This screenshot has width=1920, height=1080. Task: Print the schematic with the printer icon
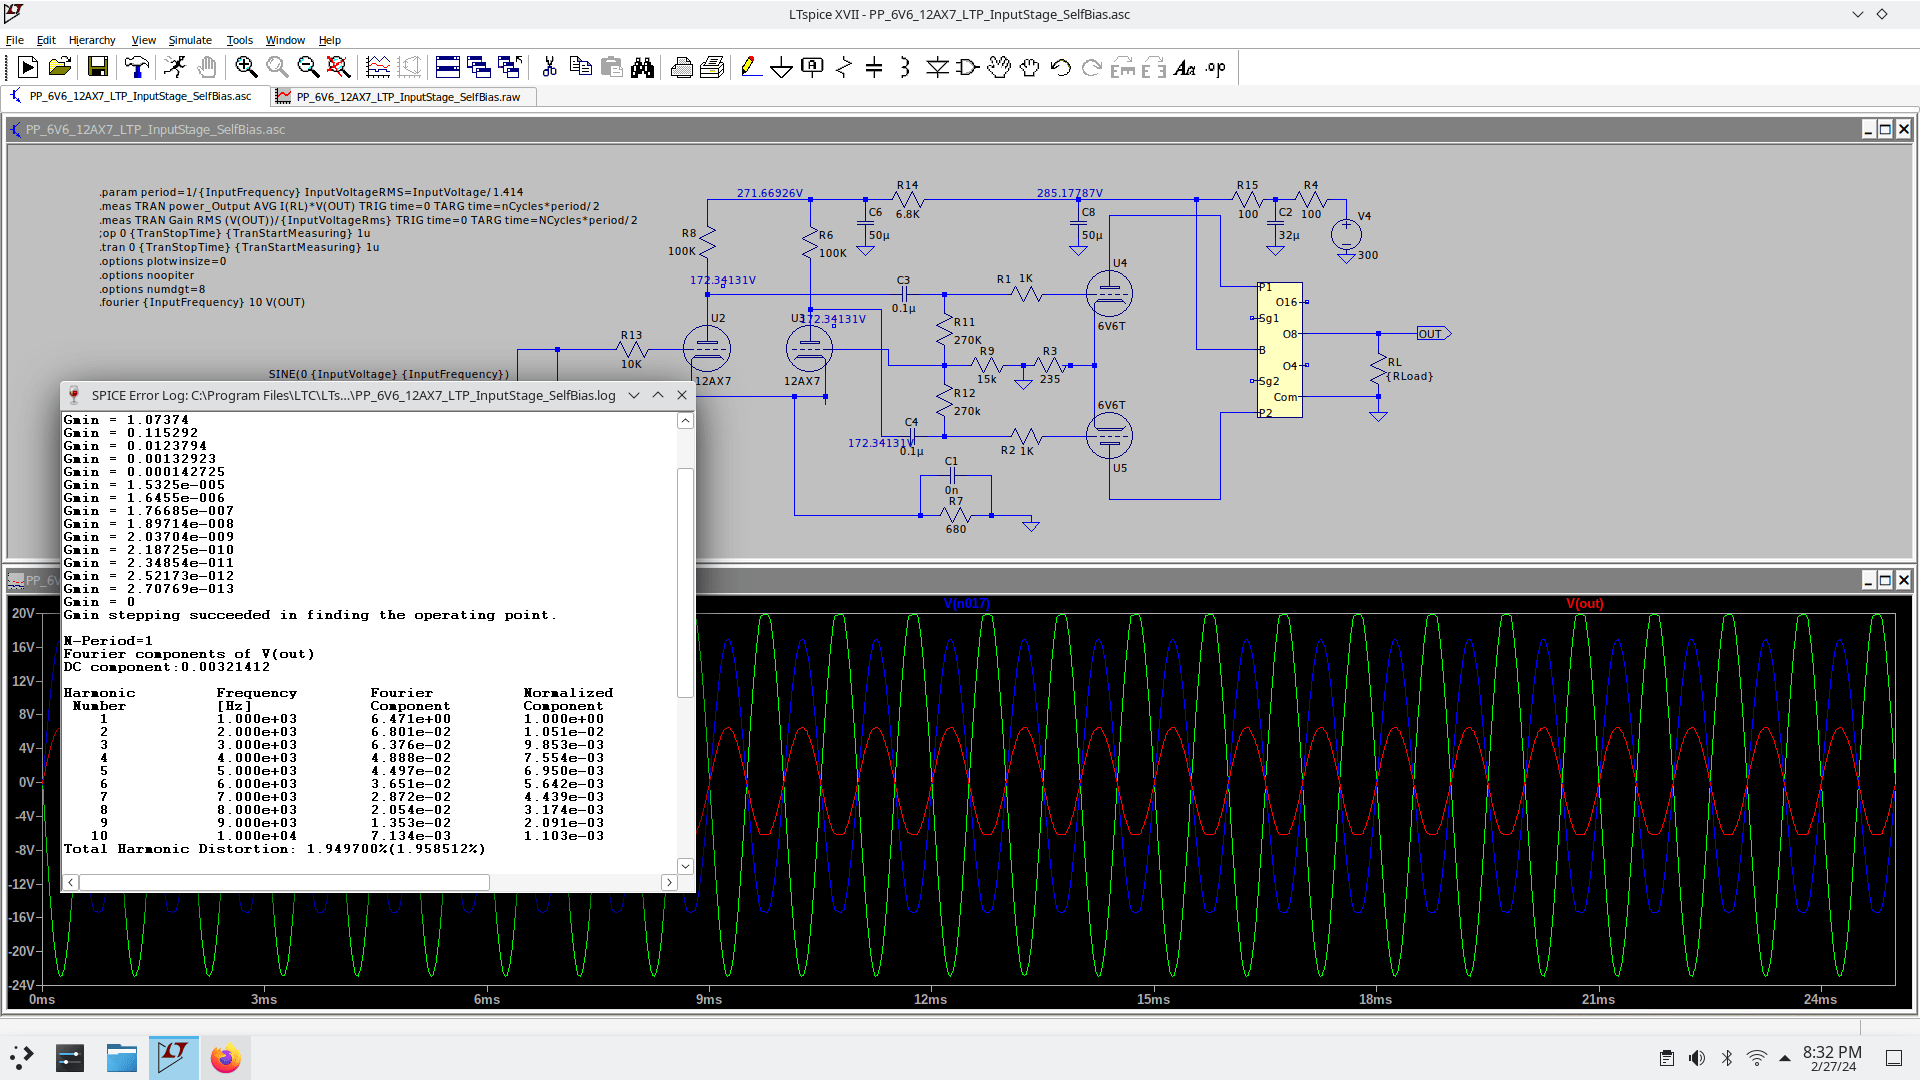tap(682, 67)
